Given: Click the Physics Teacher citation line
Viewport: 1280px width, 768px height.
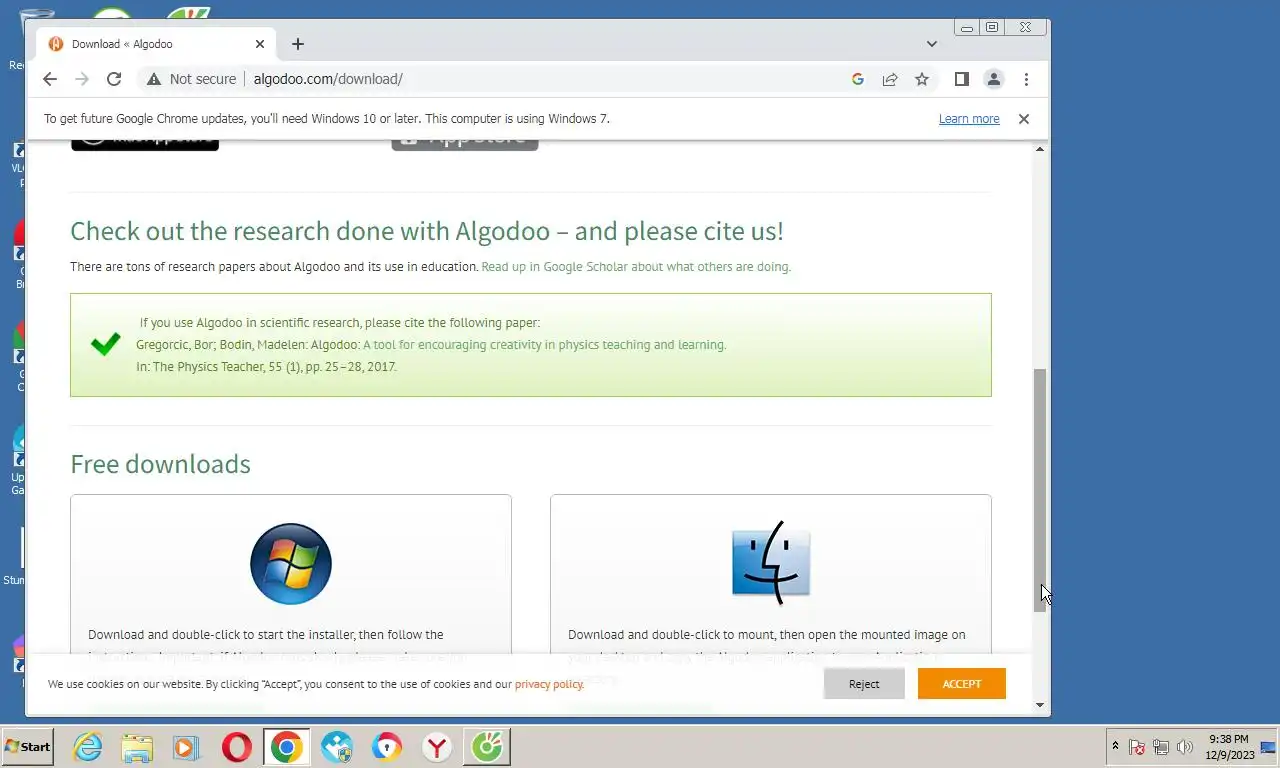Looking at the screenshot, I should (266, 367).
